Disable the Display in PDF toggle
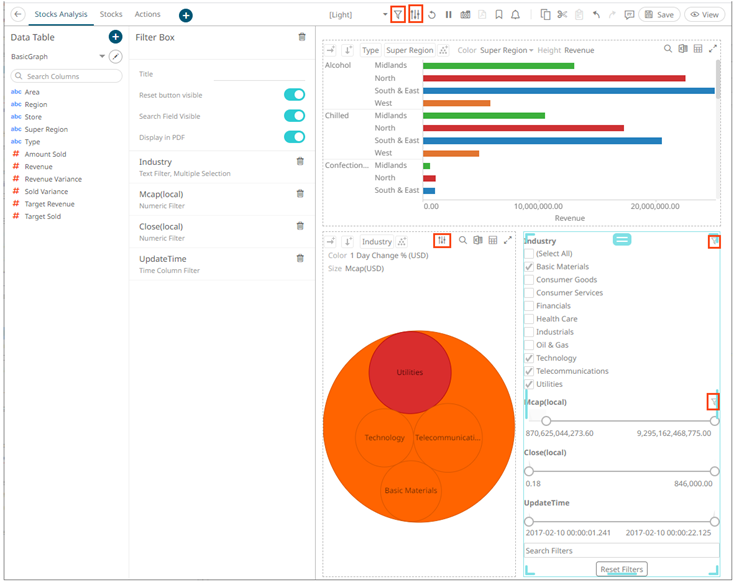The width and height of the screenshot is (734, 582). coord(294,136)
